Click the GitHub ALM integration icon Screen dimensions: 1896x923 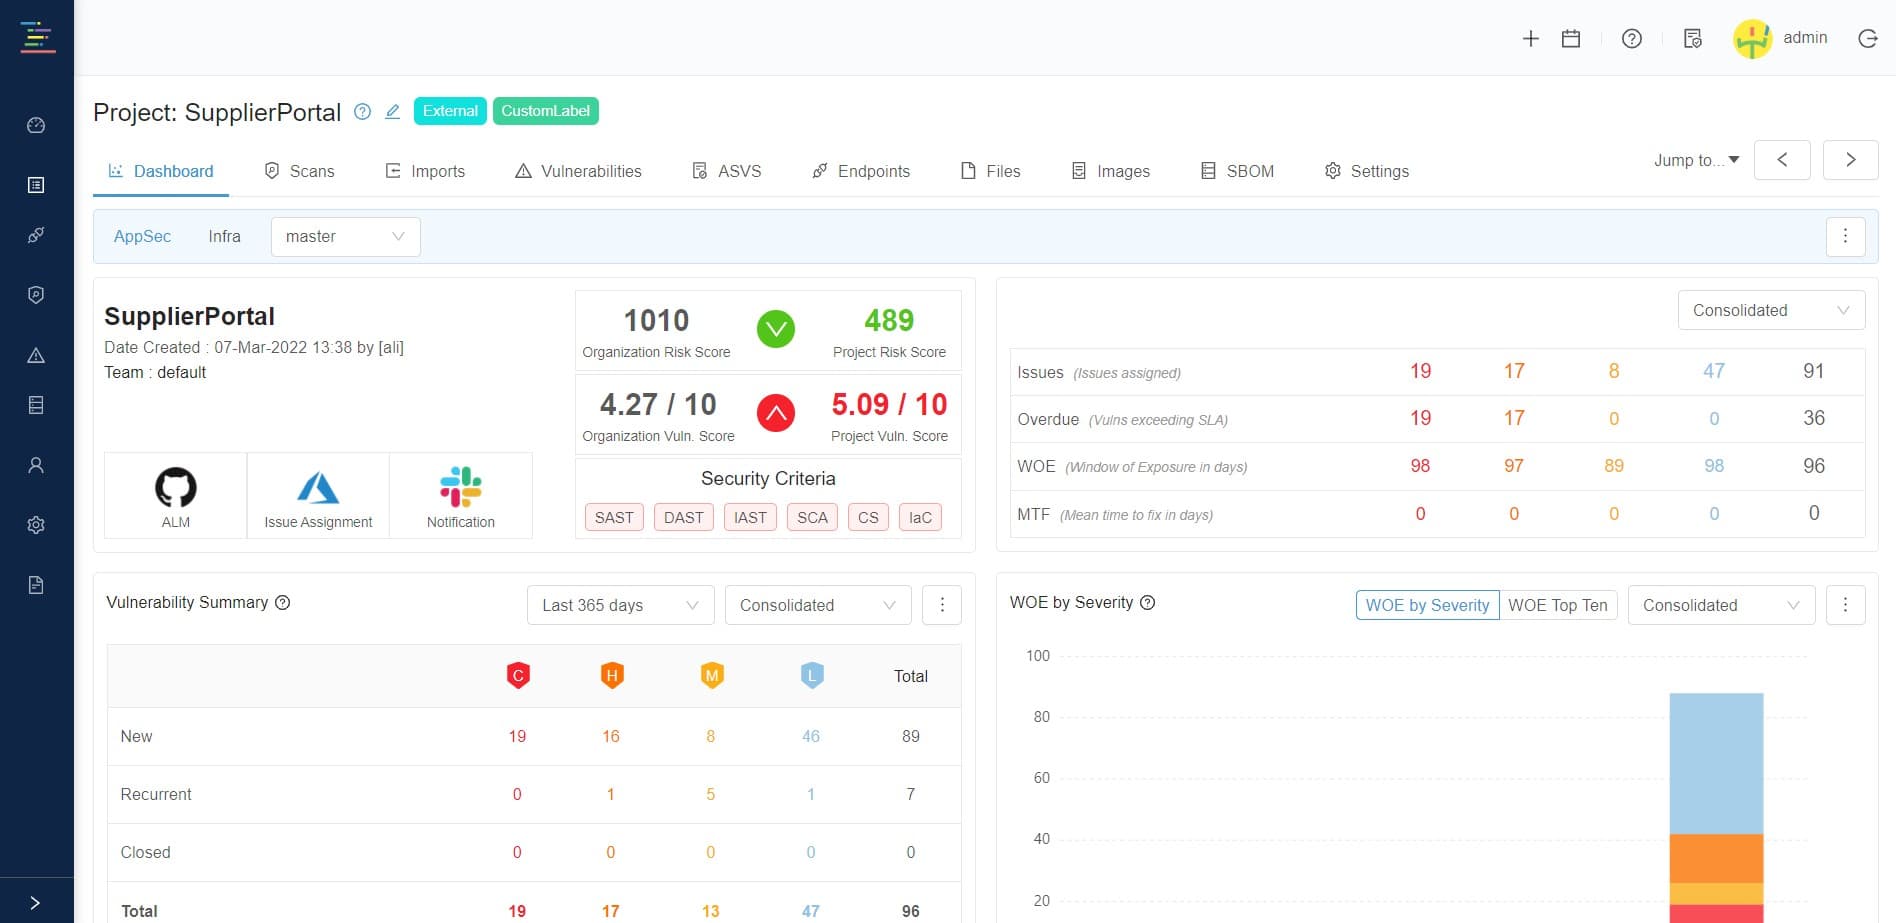(x=175, y=488)
